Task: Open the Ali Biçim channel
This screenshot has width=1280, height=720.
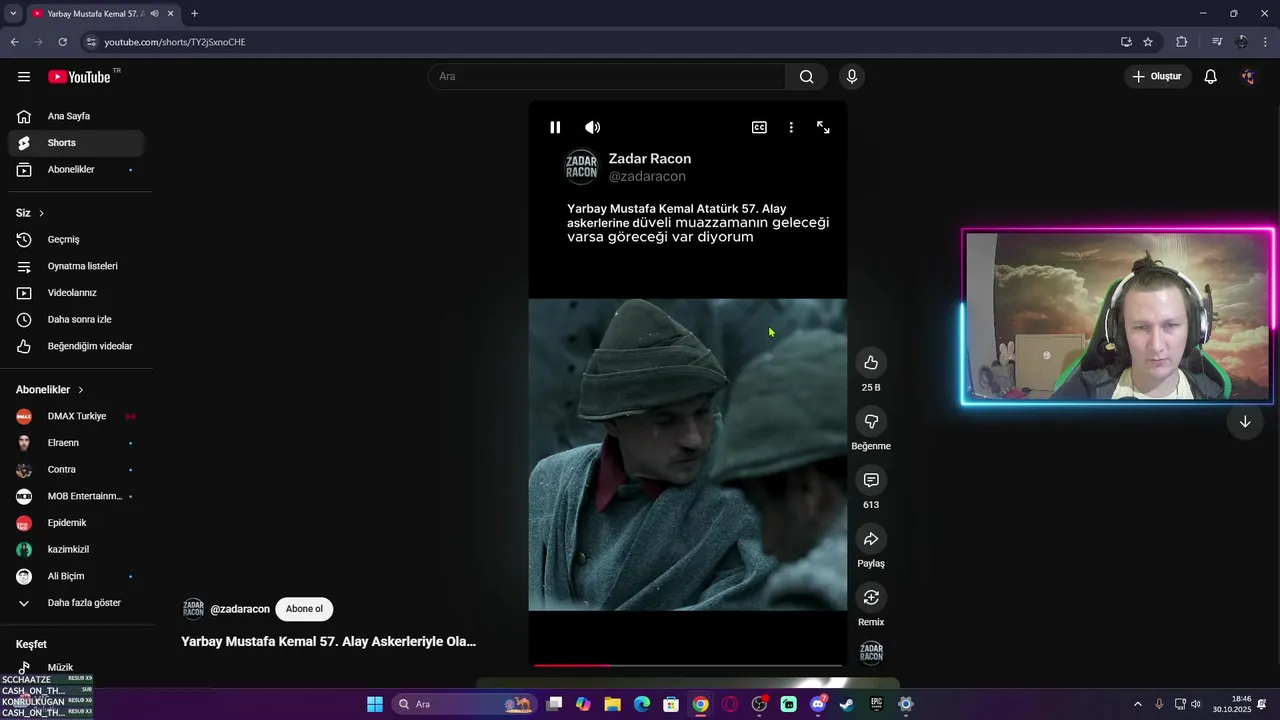Action: point(76,576)
